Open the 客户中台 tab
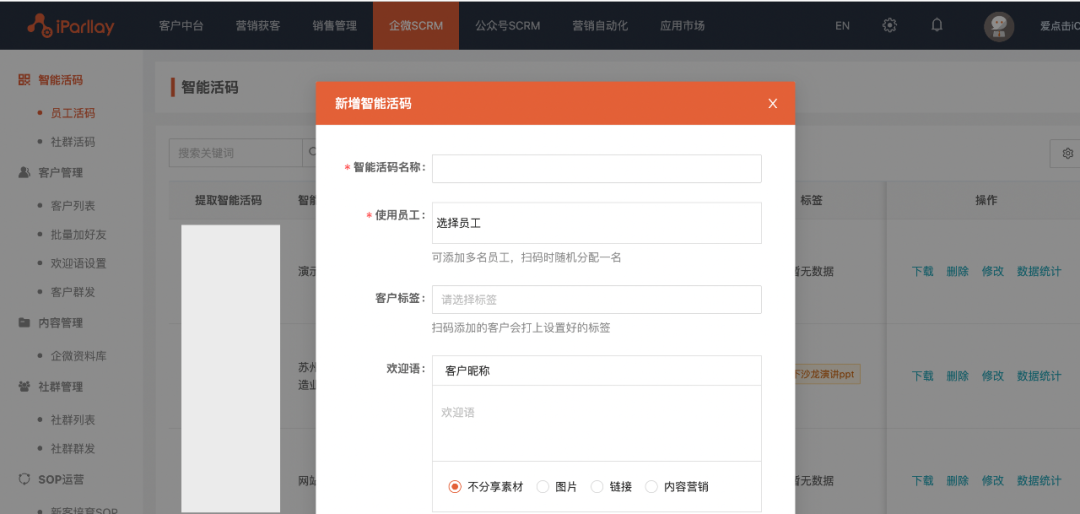 181,26
